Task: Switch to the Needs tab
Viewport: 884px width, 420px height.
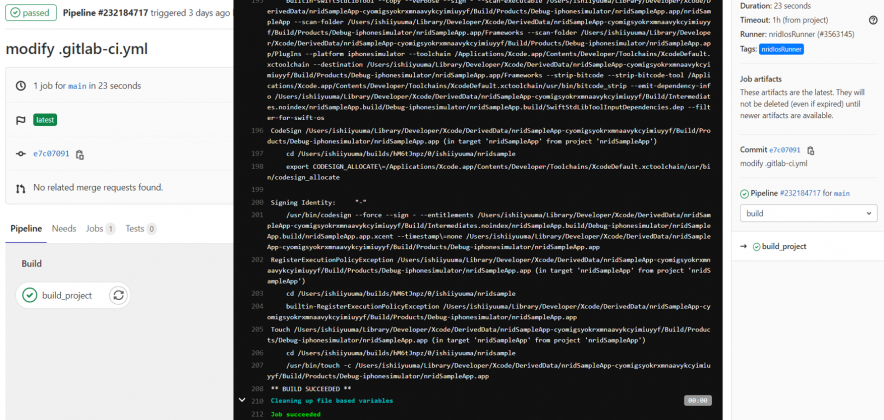Action: [64, 229]
